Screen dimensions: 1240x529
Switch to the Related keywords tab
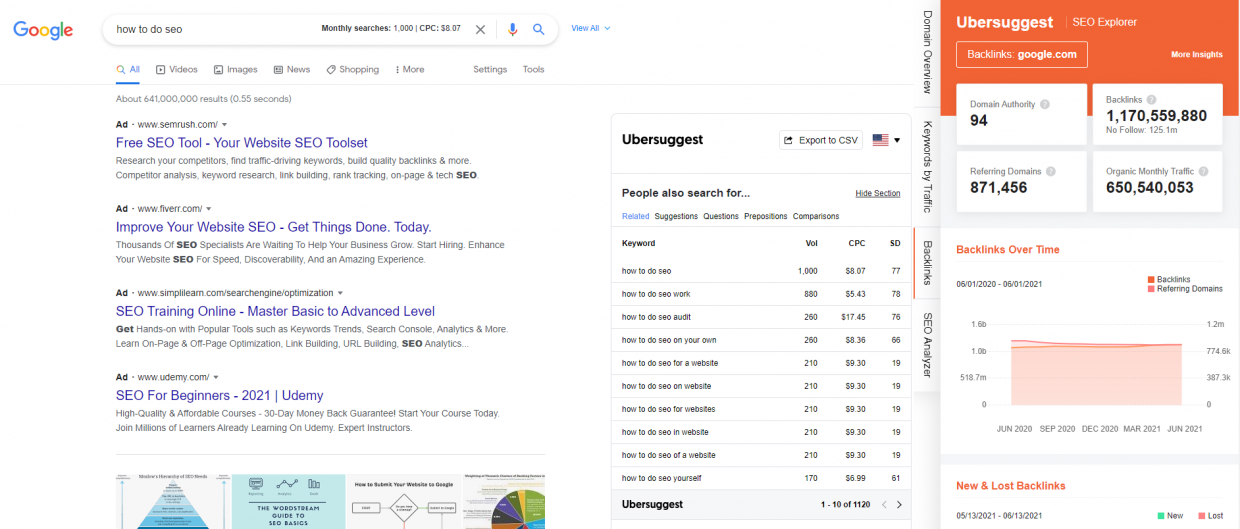coord(635,216)
